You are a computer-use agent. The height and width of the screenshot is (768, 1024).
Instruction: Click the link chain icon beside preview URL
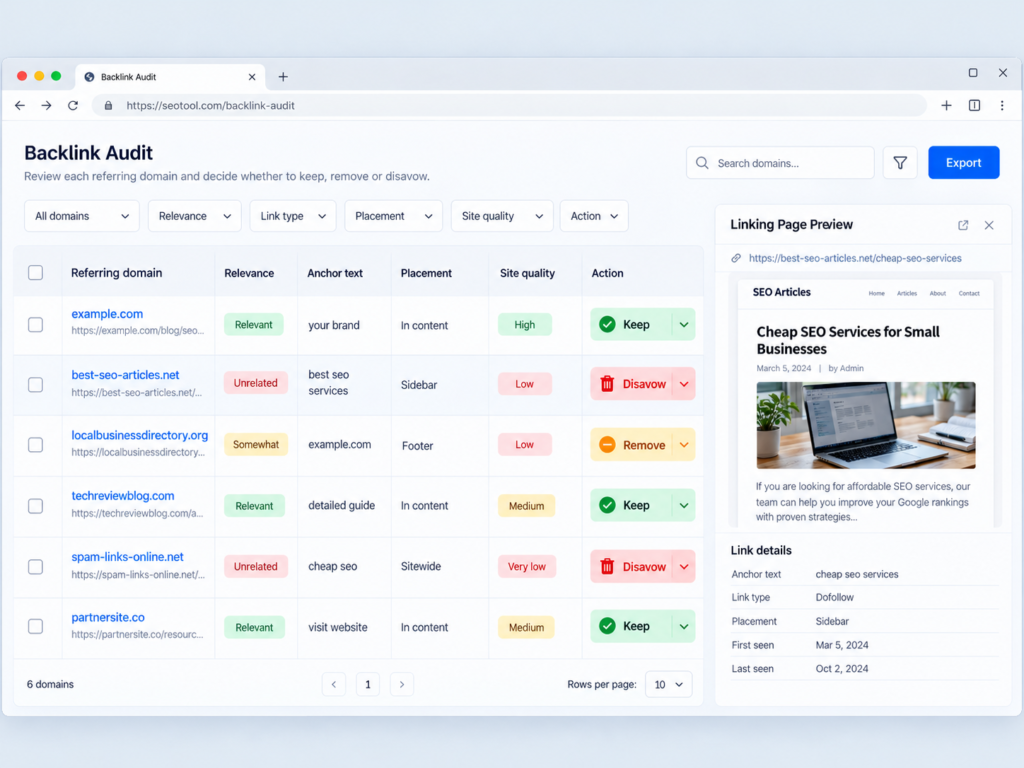(736, 258)
